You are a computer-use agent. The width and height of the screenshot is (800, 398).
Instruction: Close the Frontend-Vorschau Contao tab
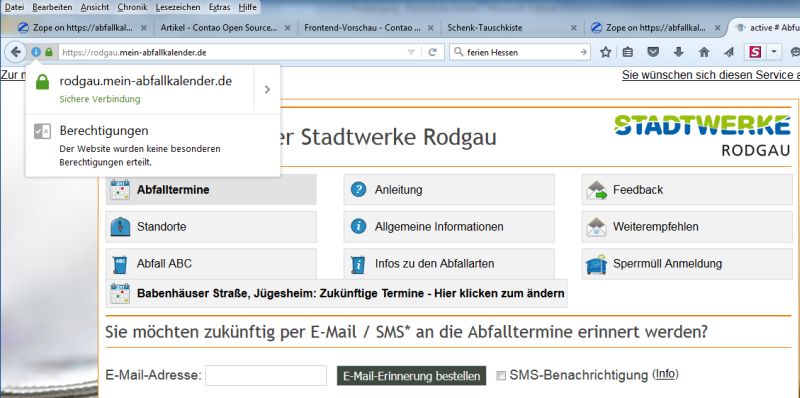coord(431,28)
